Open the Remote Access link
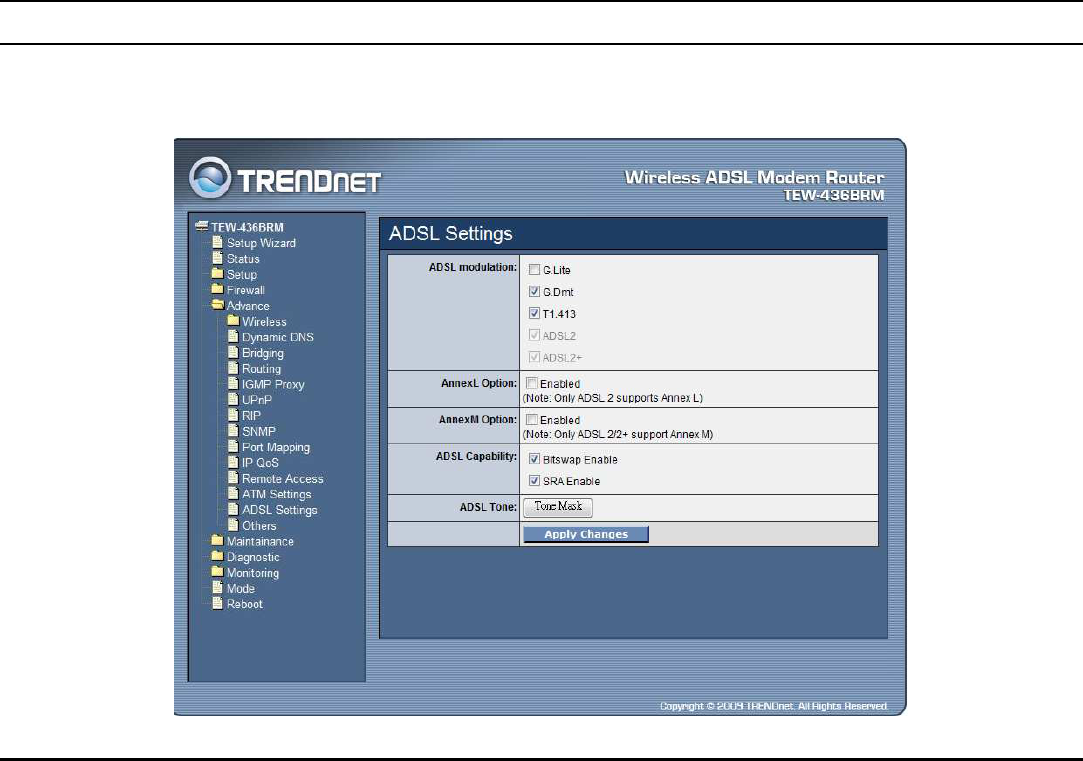Viewport: 1083px width, 761px height. coord(282,479)
